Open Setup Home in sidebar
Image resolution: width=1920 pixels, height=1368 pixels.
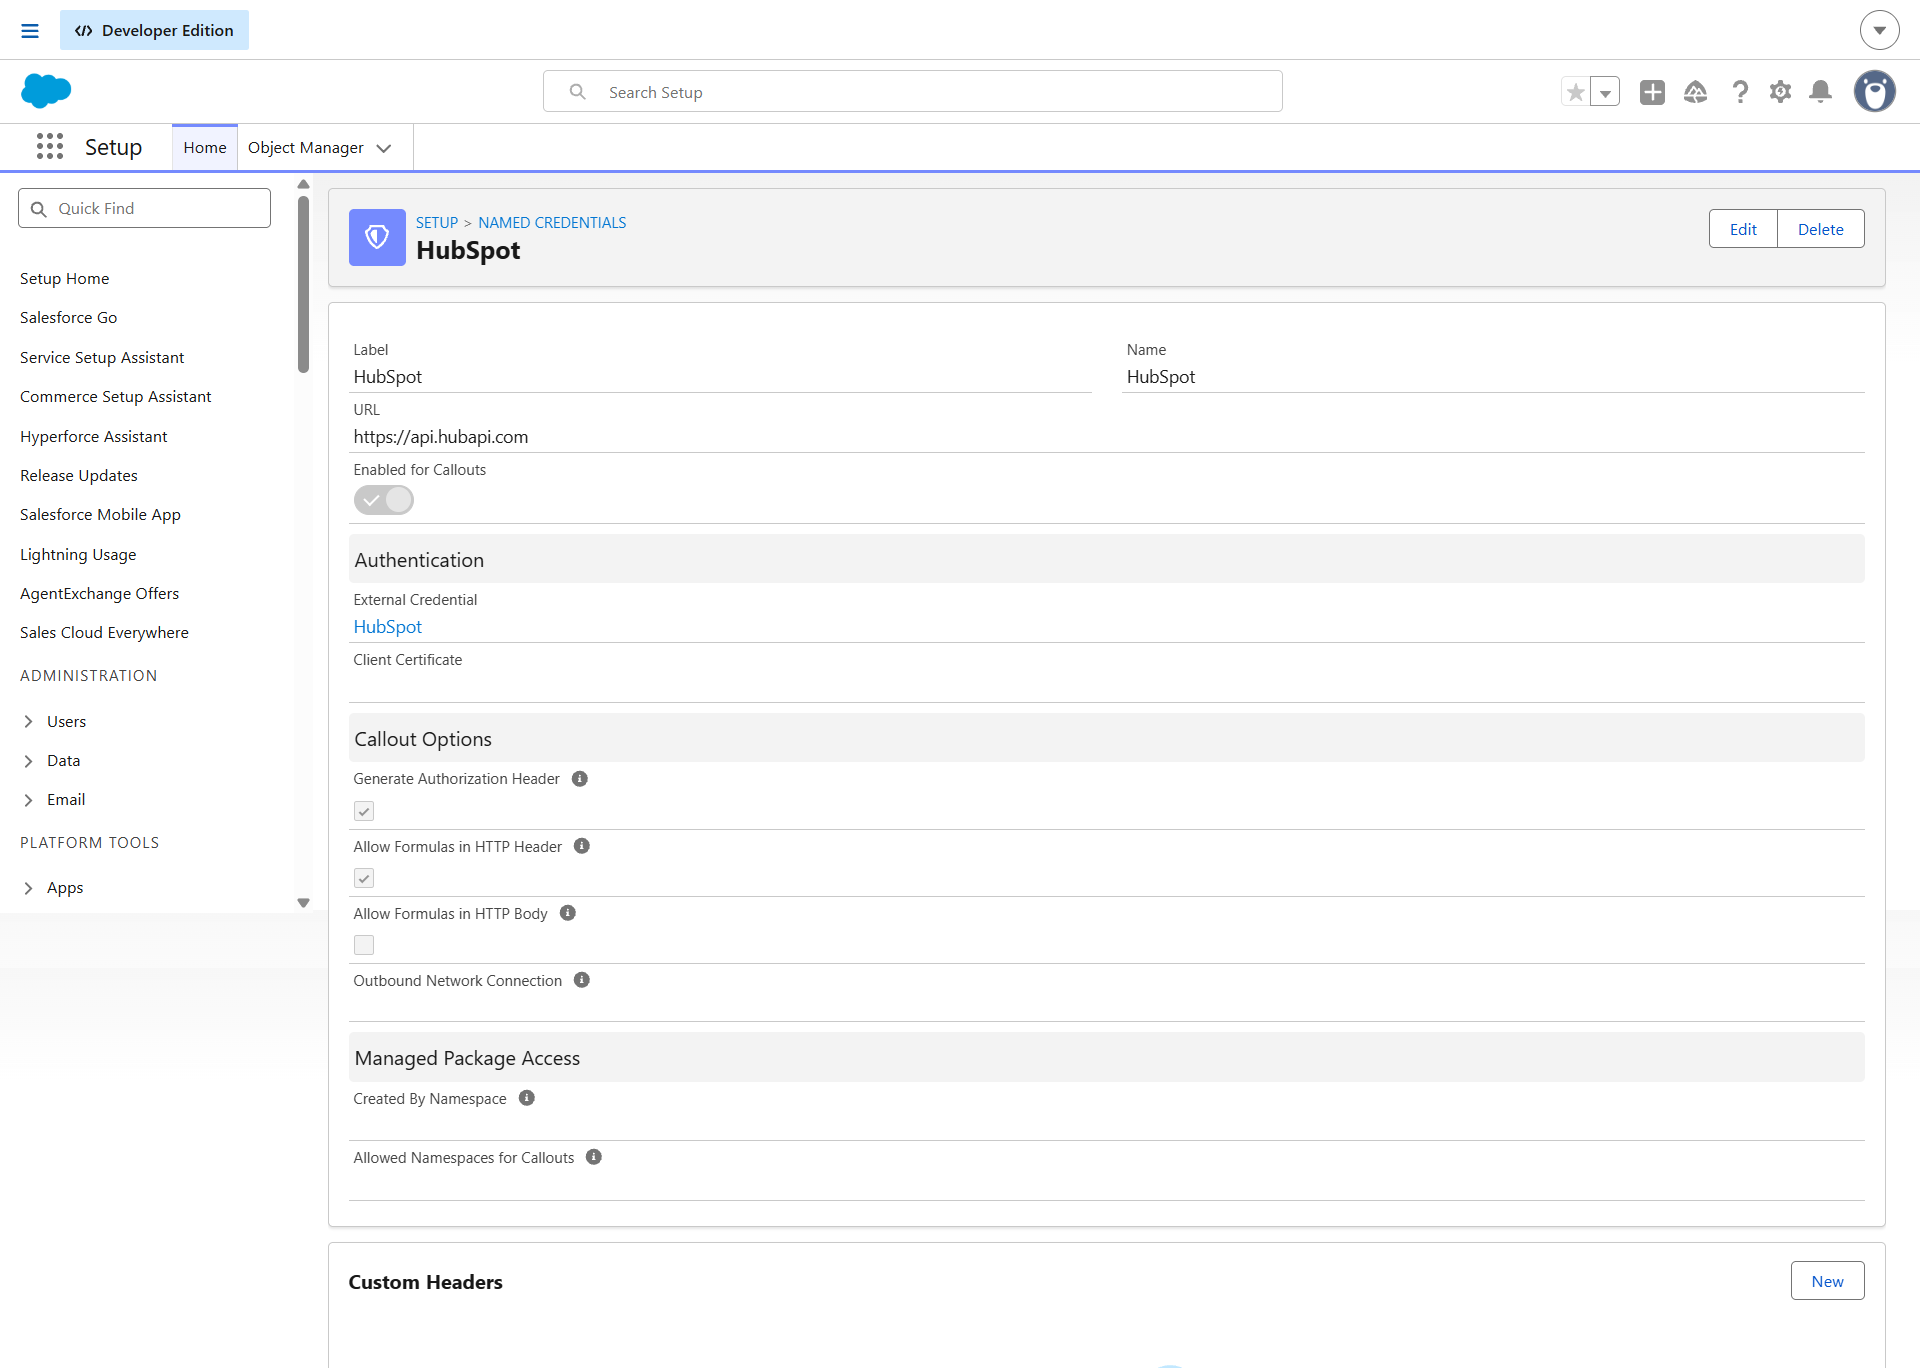click(x=65, y=279)
